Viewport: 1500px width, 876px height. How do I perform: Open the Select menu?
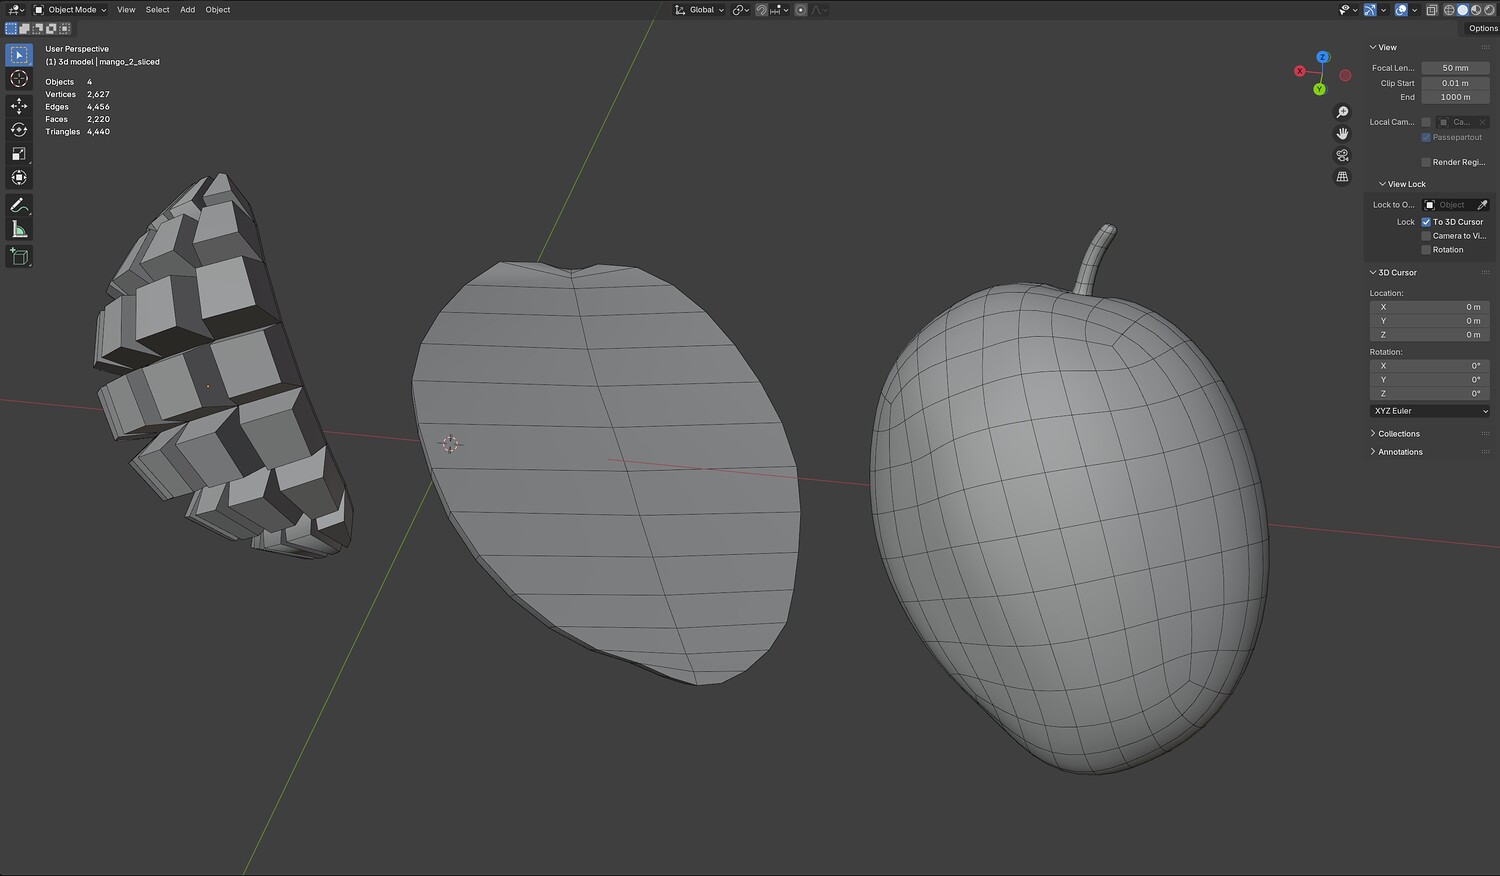point(158,10)
